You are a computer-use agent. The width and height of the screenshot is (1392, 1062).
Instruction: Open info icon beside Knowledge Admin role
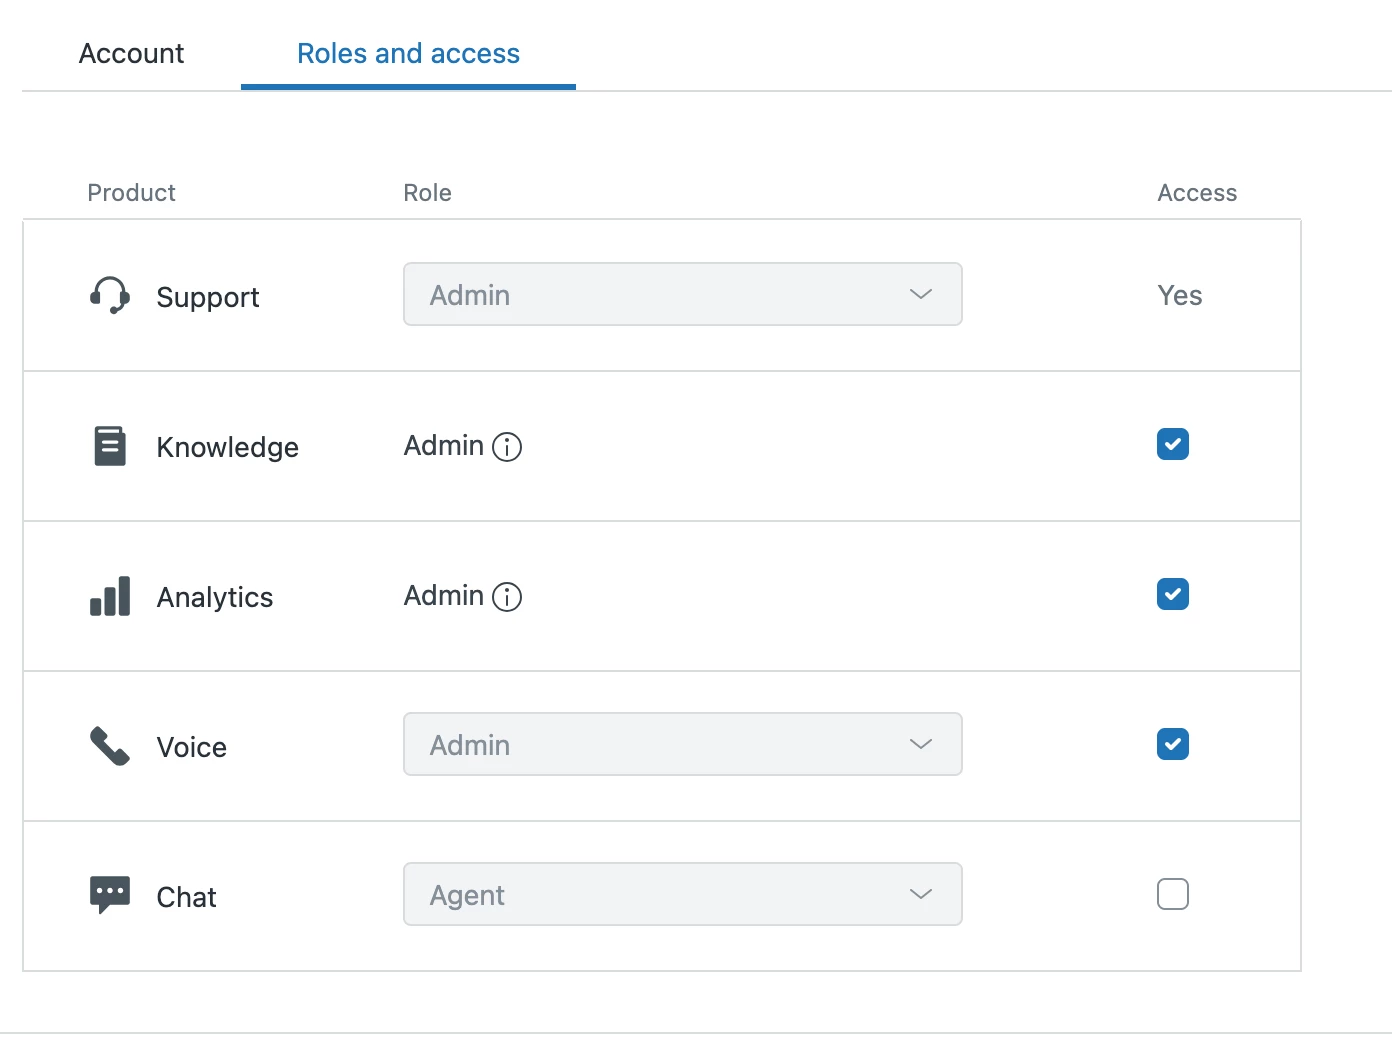[x=507, y=447]
